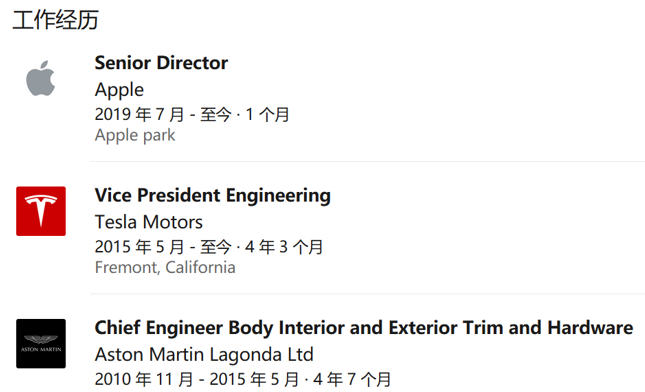
Task: Click the 4 年 7 个月 Aston Martin duration
Action: (352, 379)
